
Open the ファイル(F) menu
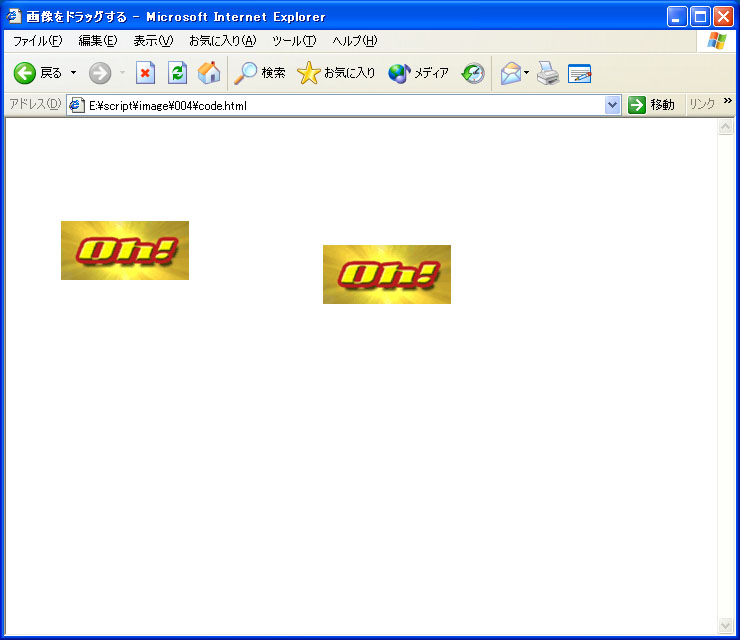(37, 41)
